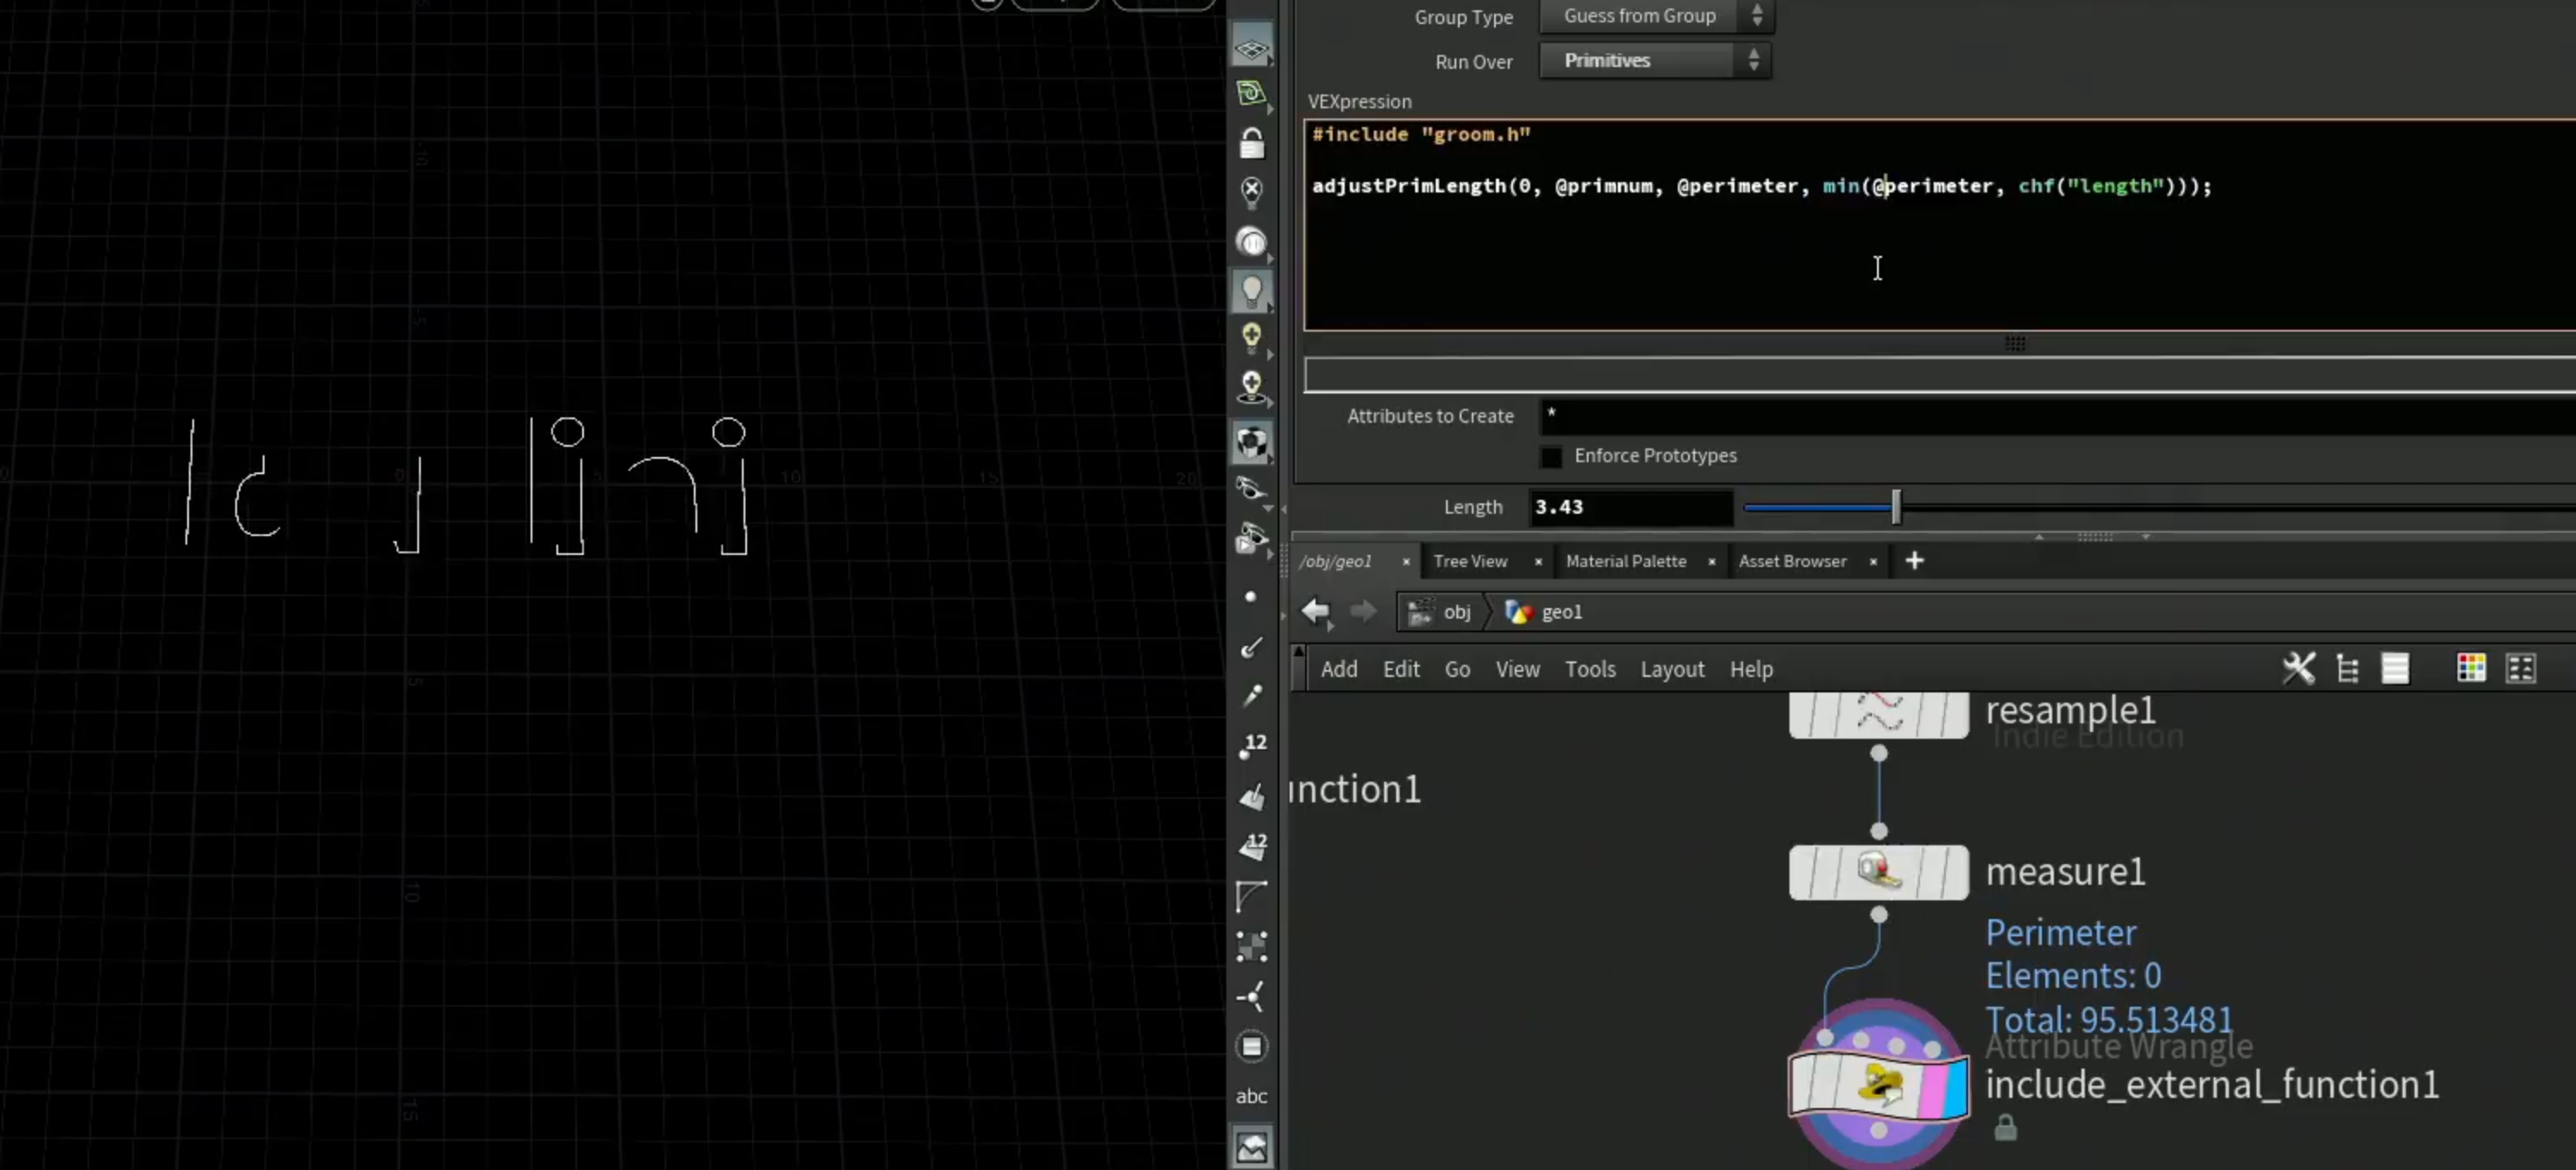The image size is (2576, 1170).
Task: Switch to the Material Palette tab
Action: tap(1626, 561)
